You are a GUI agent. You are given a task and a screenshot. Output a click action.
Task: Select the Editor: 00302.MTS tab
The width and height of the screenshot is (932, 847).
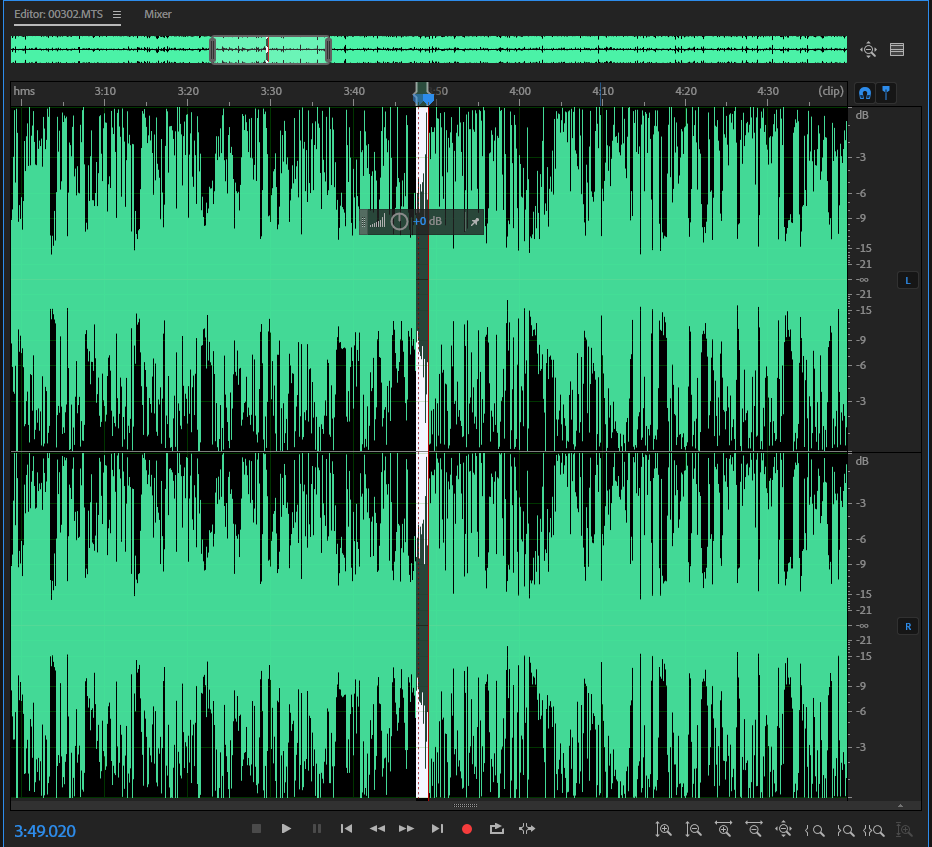pos(58,15)
